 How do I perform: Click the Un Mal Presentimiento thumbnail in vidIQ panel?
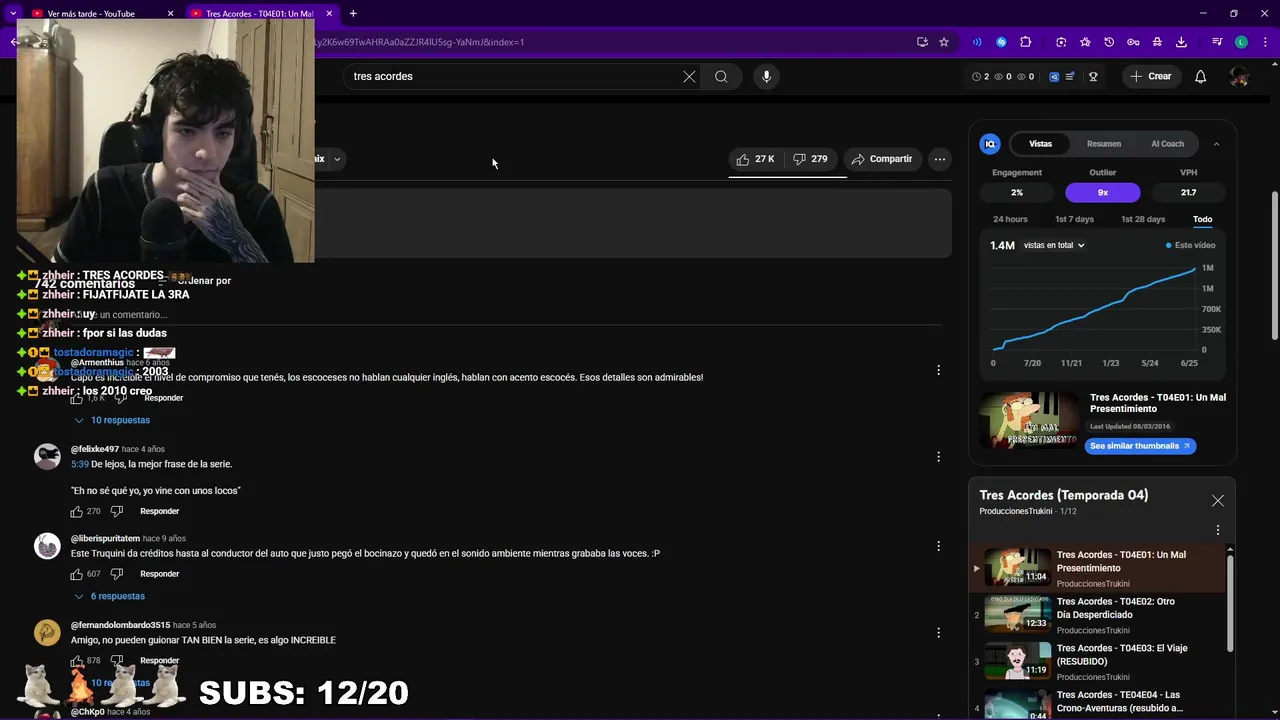[x=1028, y=419]
